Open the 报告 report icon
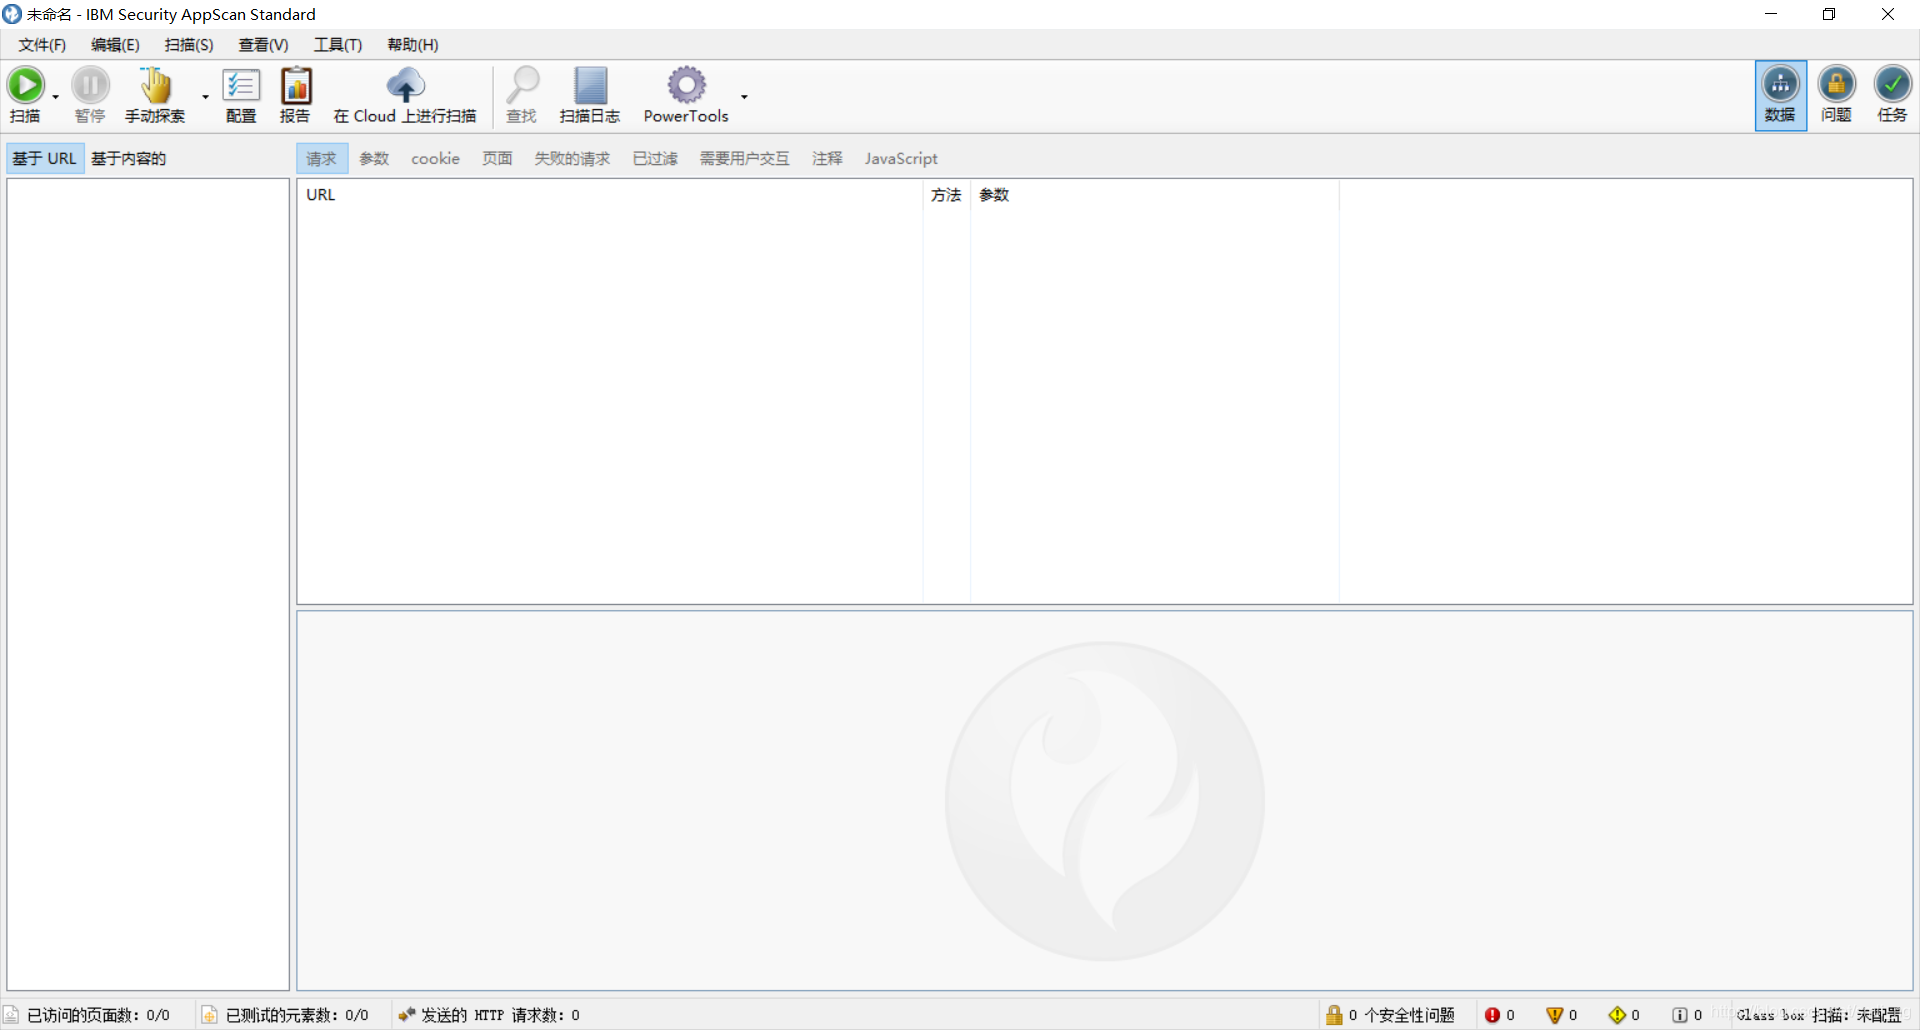The height and width of the screenshot is (1030, 1920). pos(296,85)
